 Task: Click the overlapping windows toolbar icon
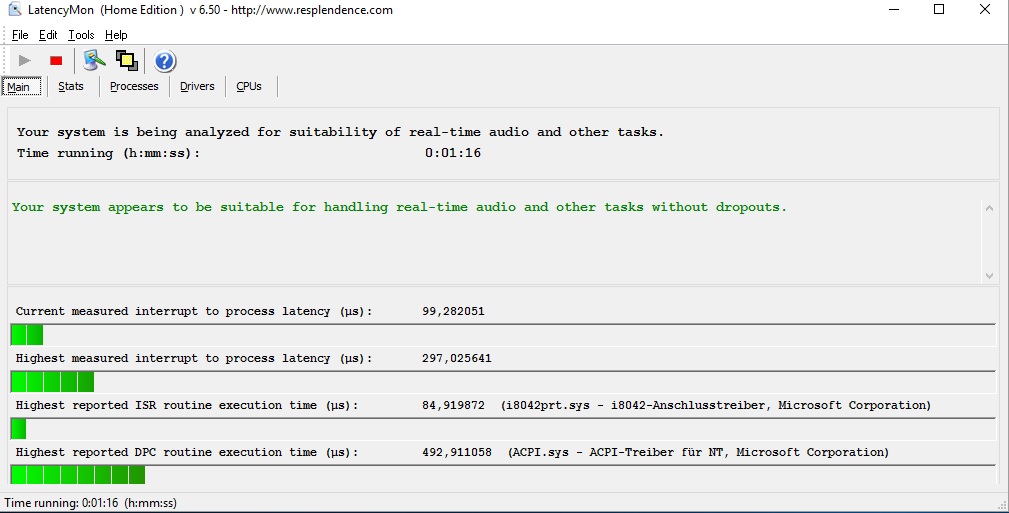click(127, 61)
